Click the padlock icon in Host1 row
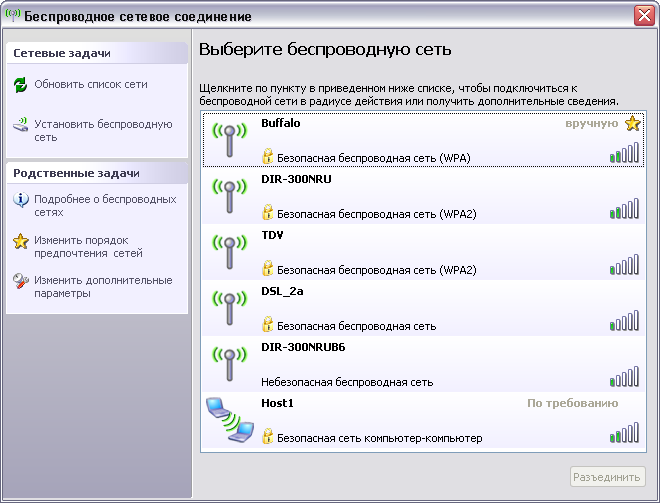Screen dimensions: 660x503 point(267,436)
